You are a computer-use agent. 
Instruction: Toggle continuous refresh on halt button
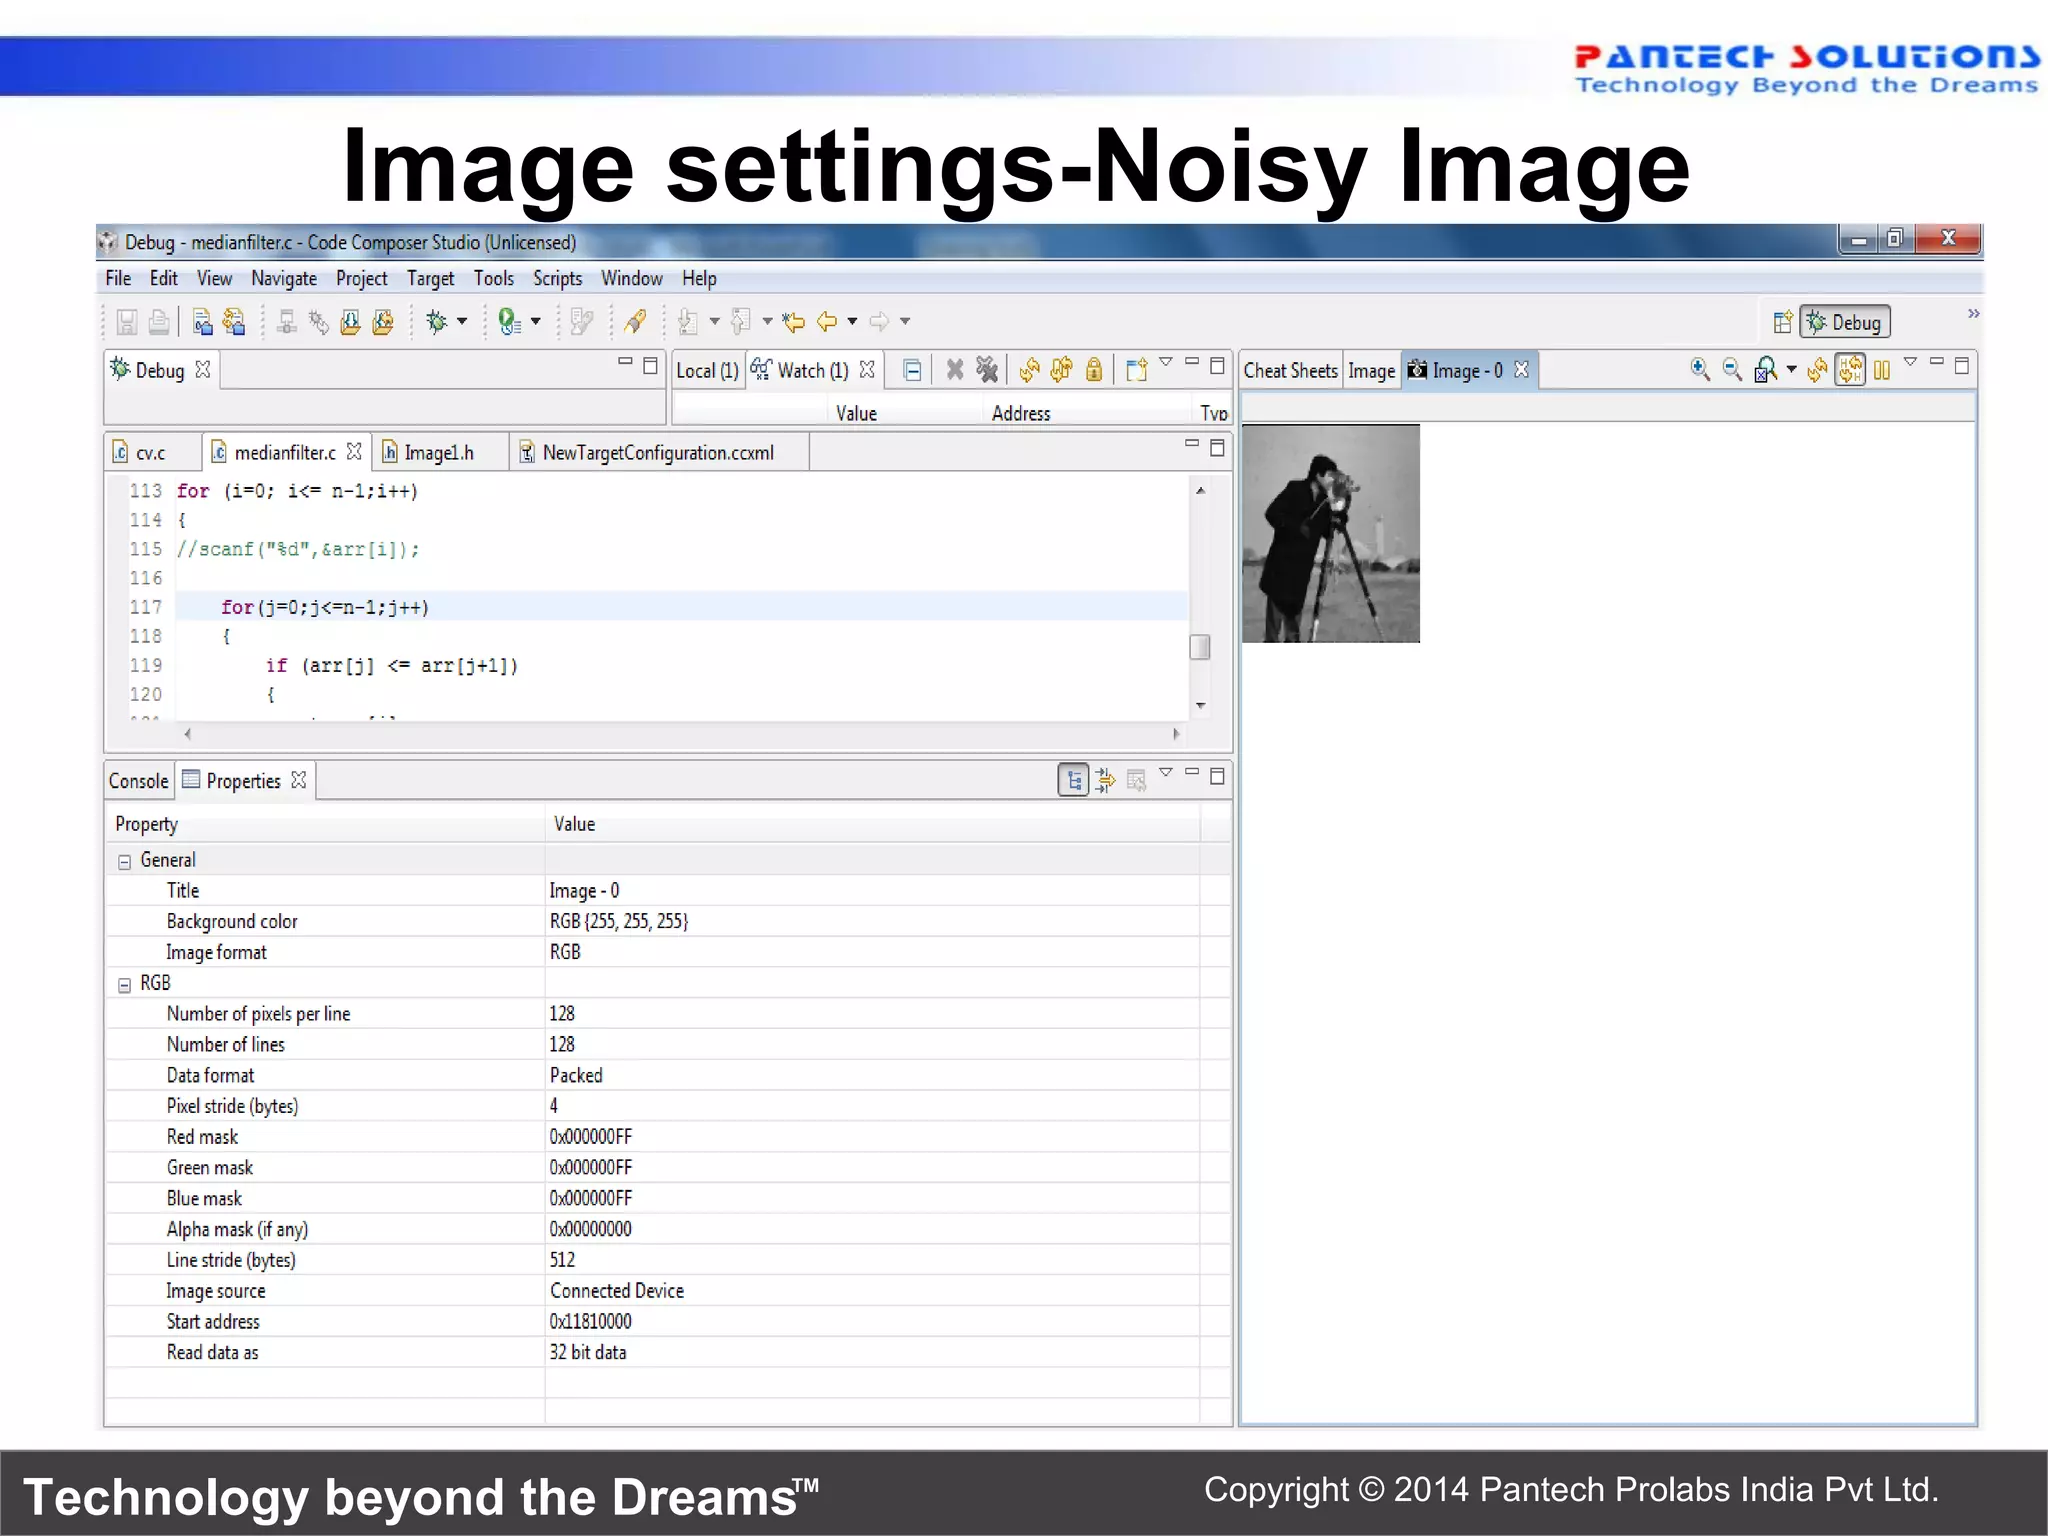(1850, 370)
